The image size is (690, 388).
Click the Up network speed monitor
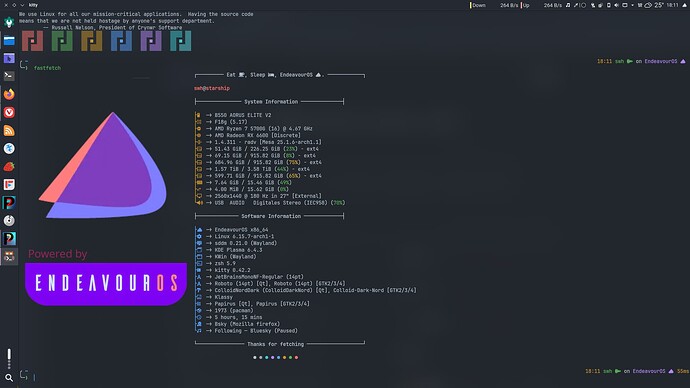(541, 5)
